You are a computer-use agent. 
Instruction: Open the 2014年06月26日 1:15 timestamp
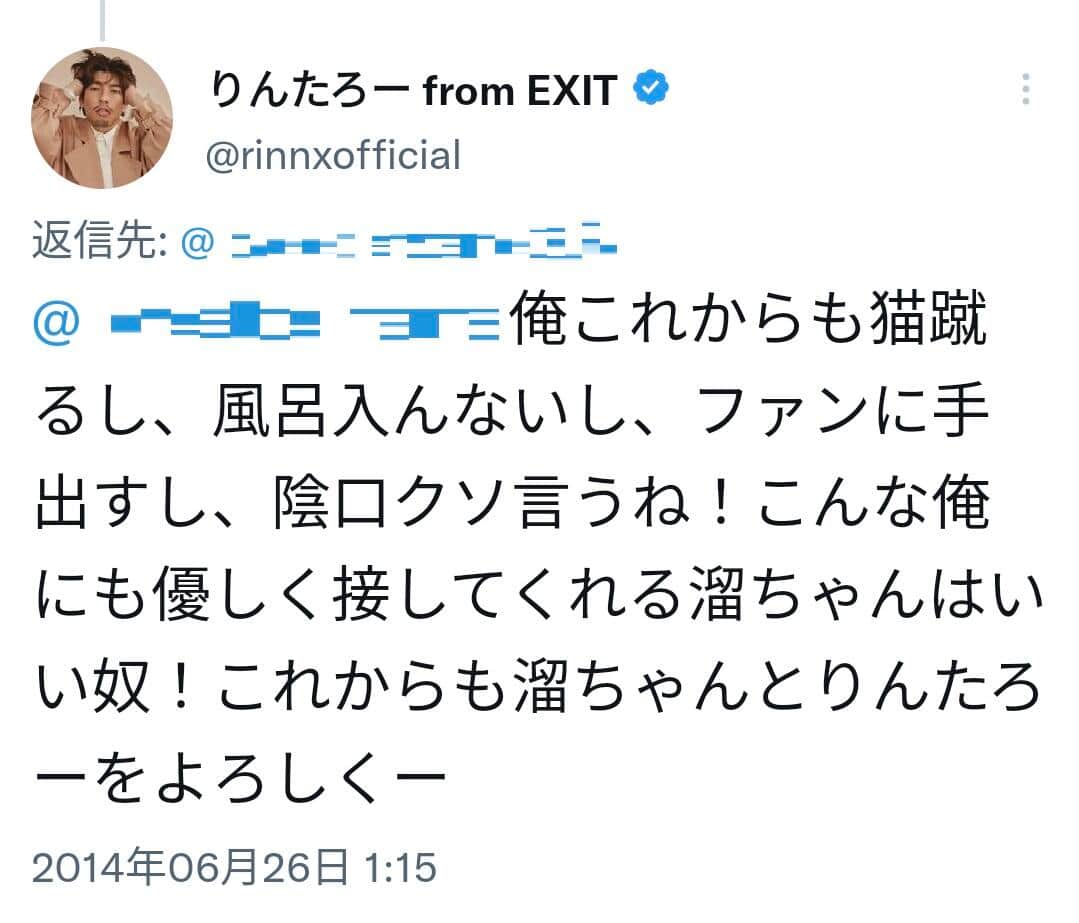click(x=235, y=868)
